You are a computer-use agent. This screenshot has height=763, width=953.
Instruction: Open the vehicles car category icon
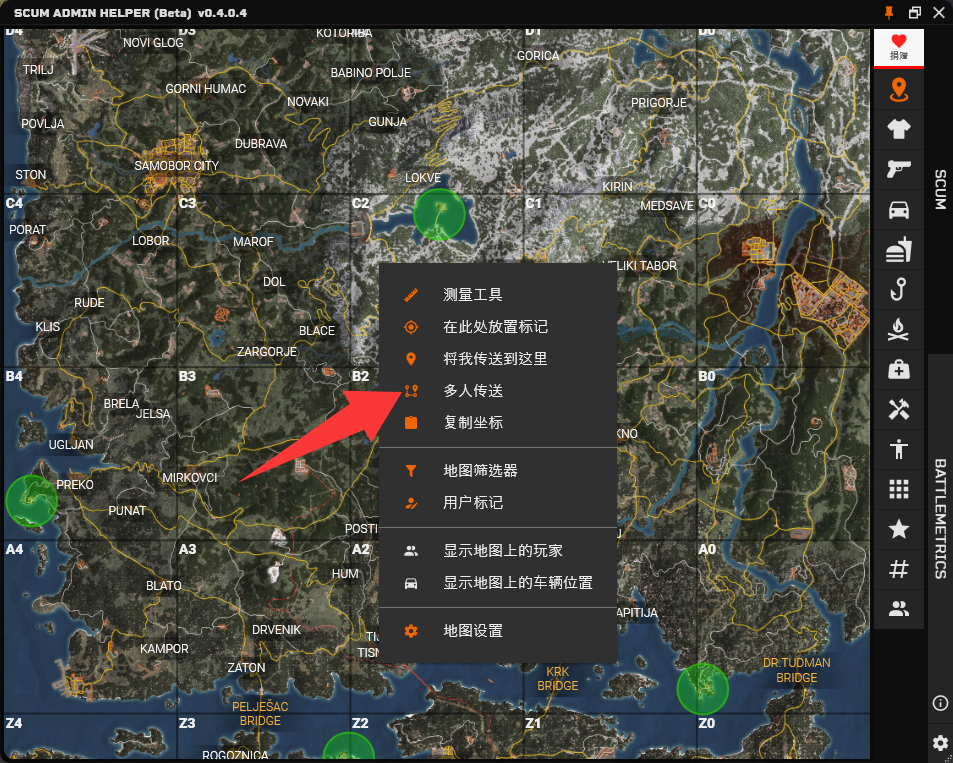pyautogui.click(x=898, y=210)
